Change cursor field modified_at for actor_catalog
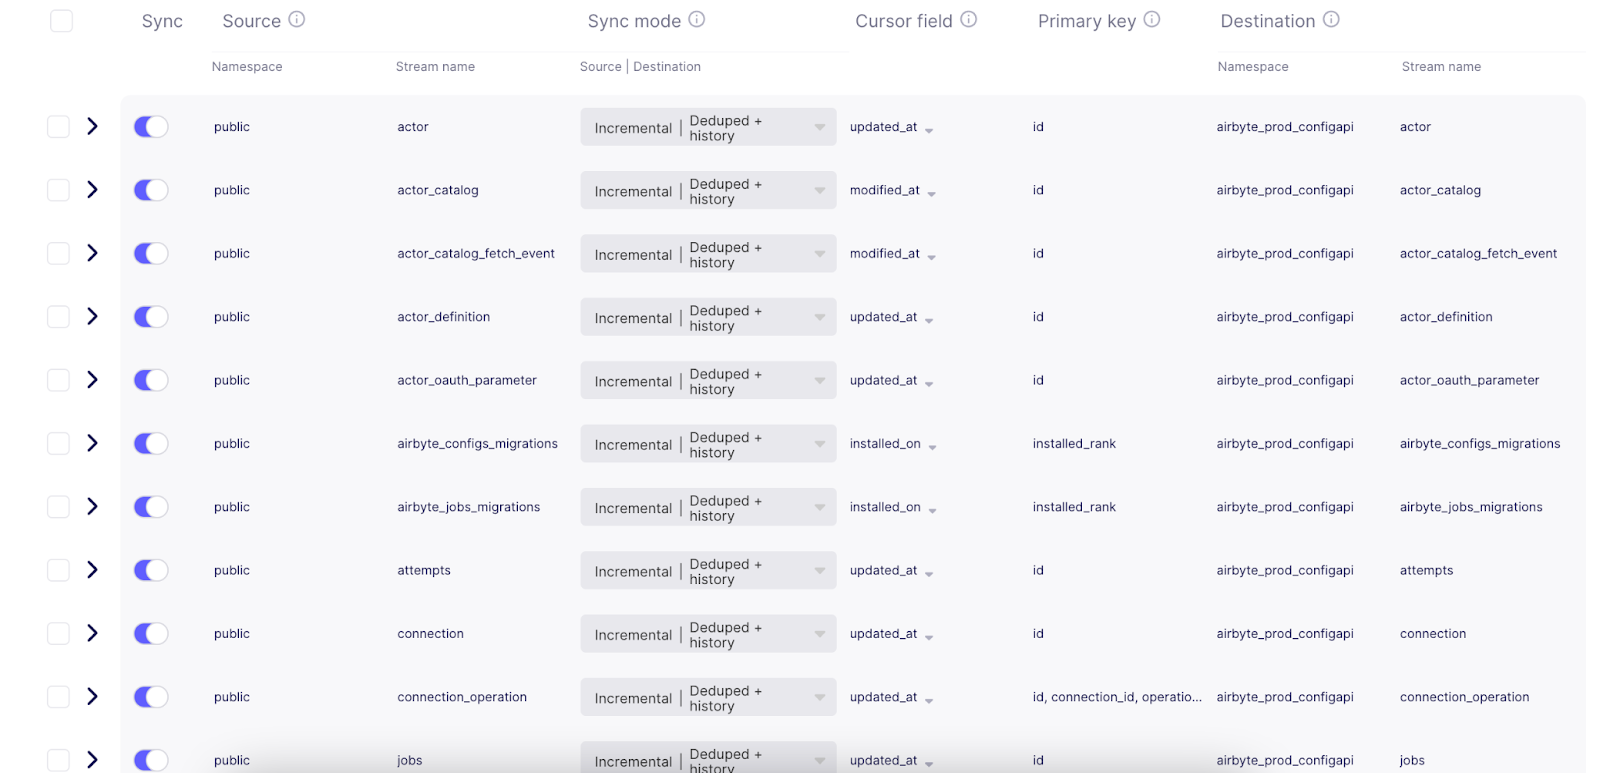Image resolution: width=1600 pixels, height=773 pixels. point(893,190)
